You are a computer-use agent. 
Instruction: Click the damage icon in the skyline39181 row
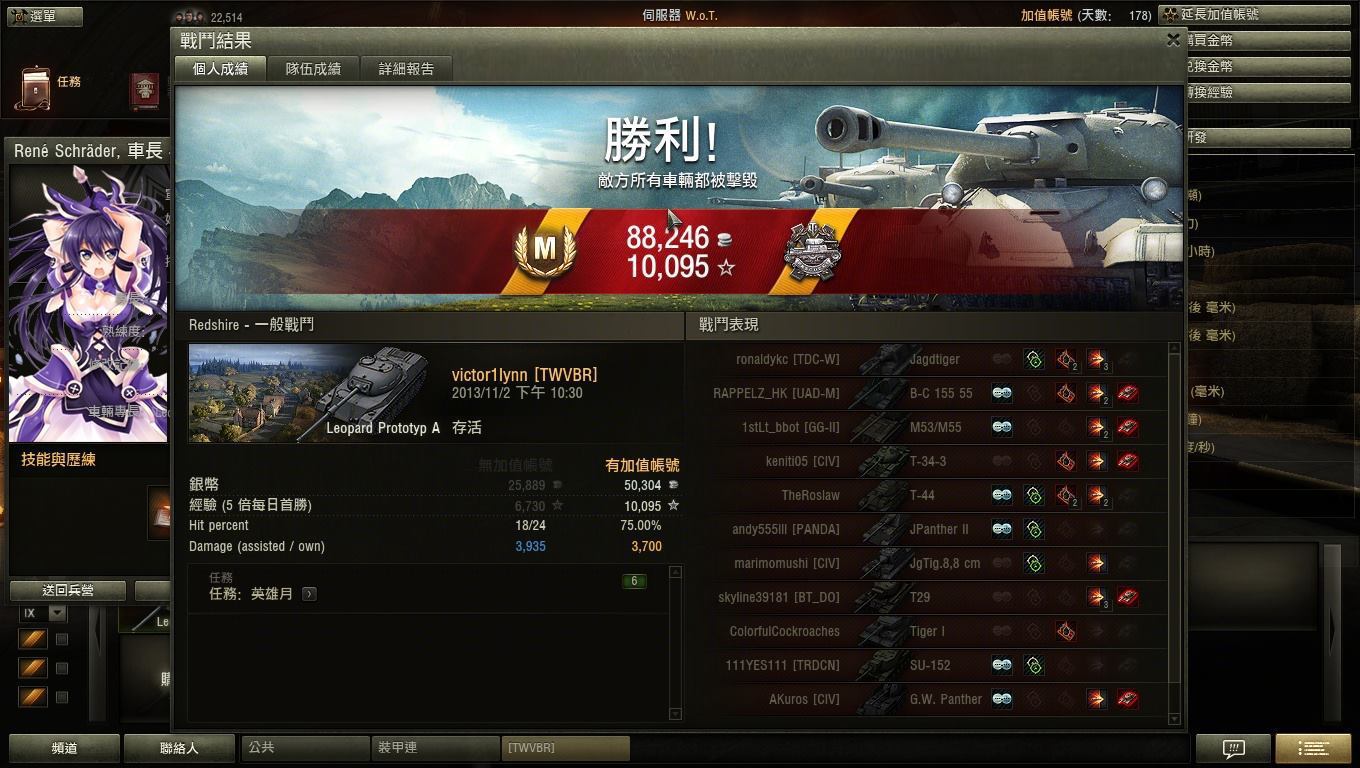click(x=1097, y=597)
